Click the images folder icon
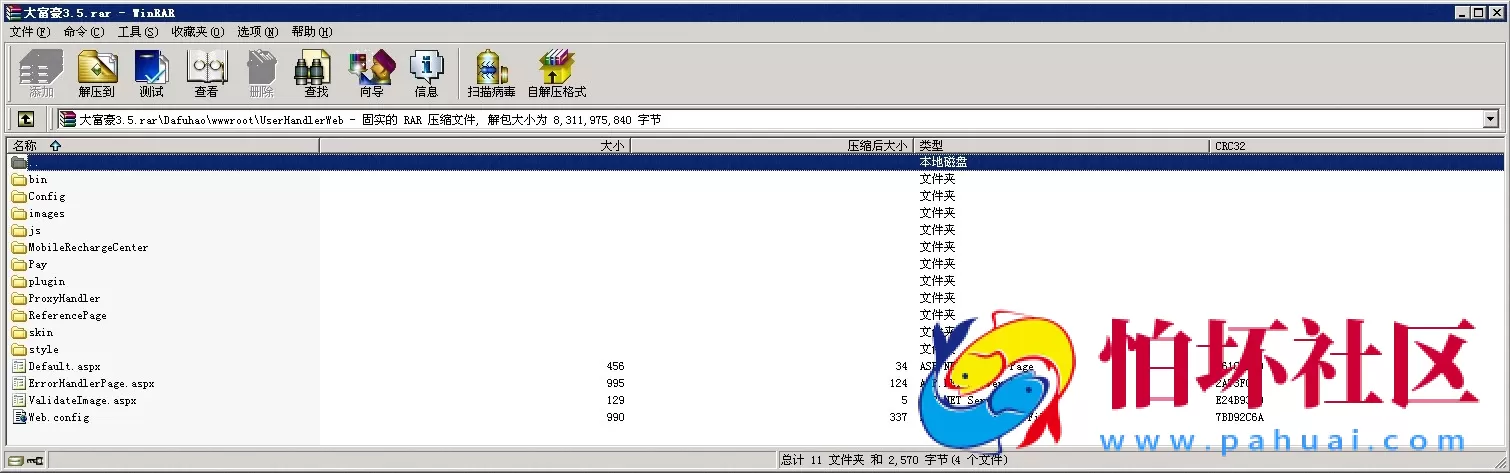The image size is (1510, 473). 19,214
